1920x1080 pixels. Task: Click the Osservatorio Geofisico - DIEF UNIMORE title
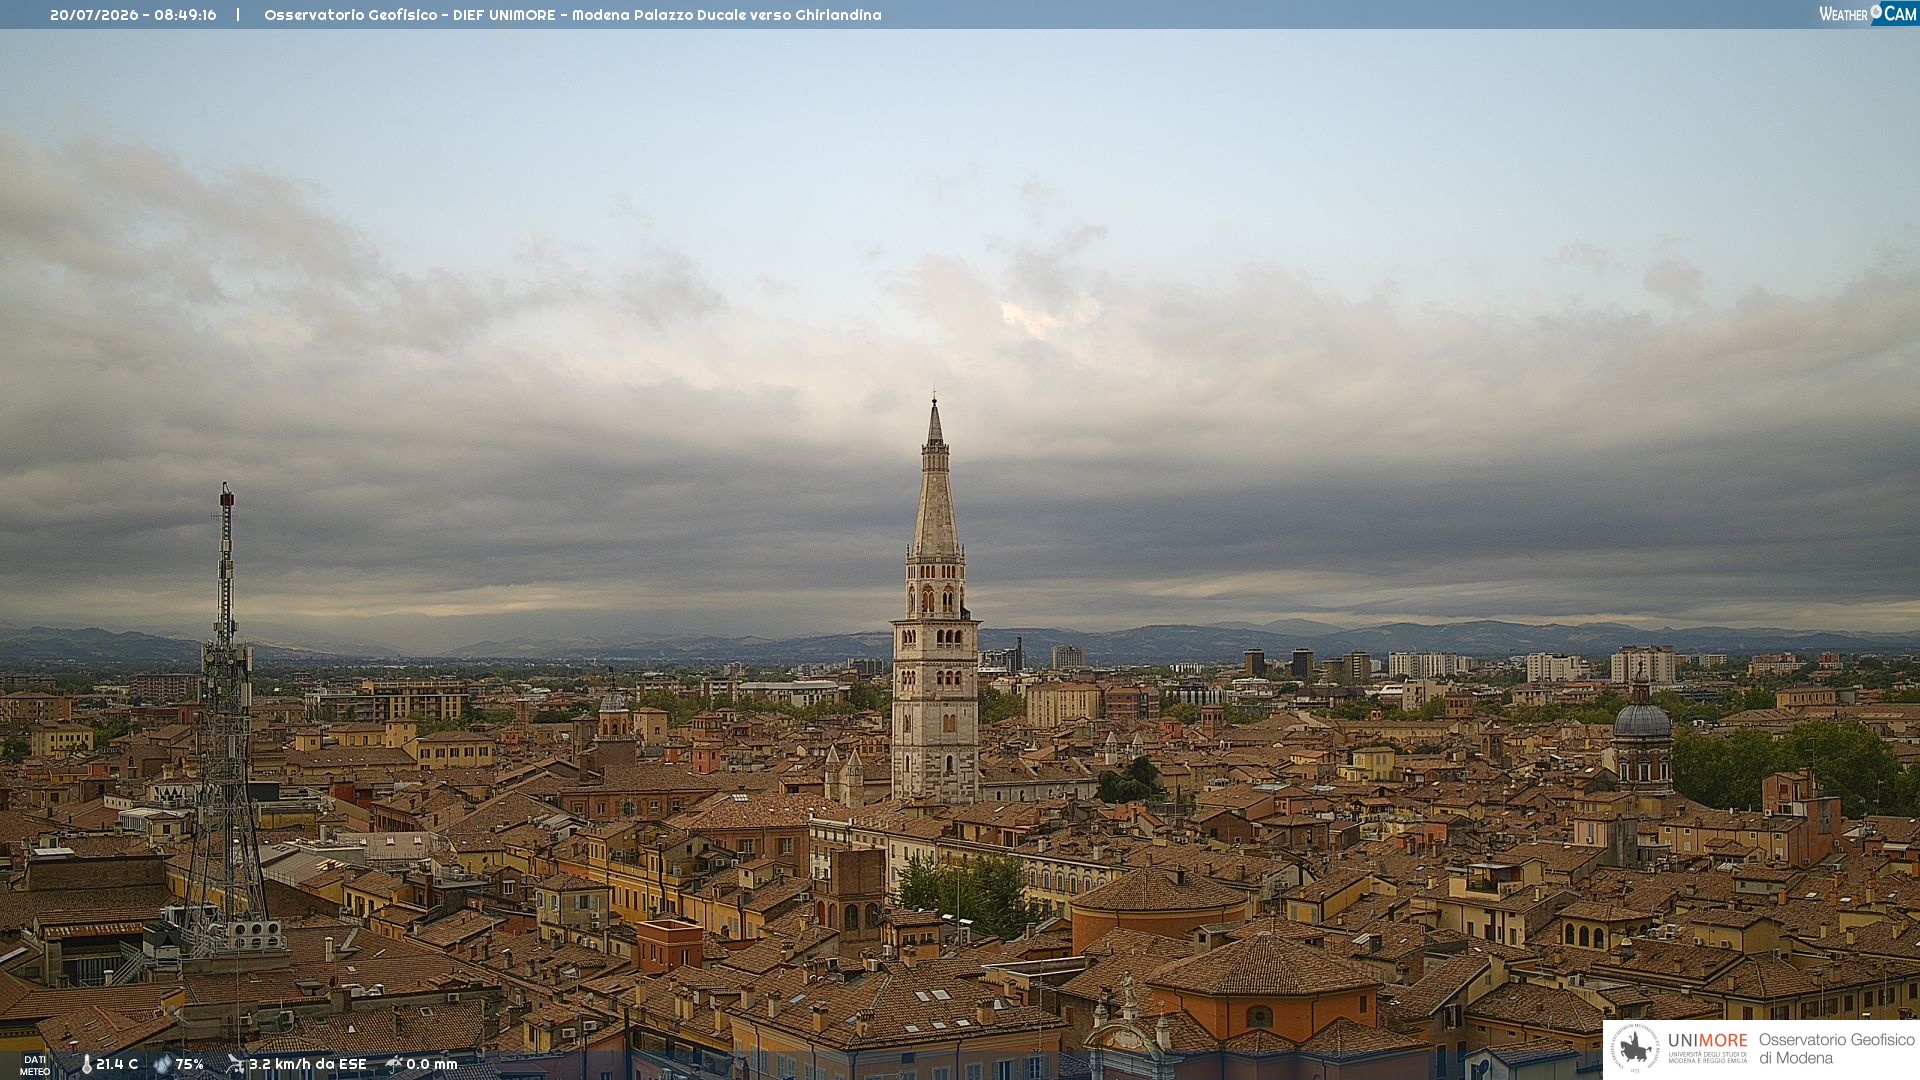pos(573,15)
